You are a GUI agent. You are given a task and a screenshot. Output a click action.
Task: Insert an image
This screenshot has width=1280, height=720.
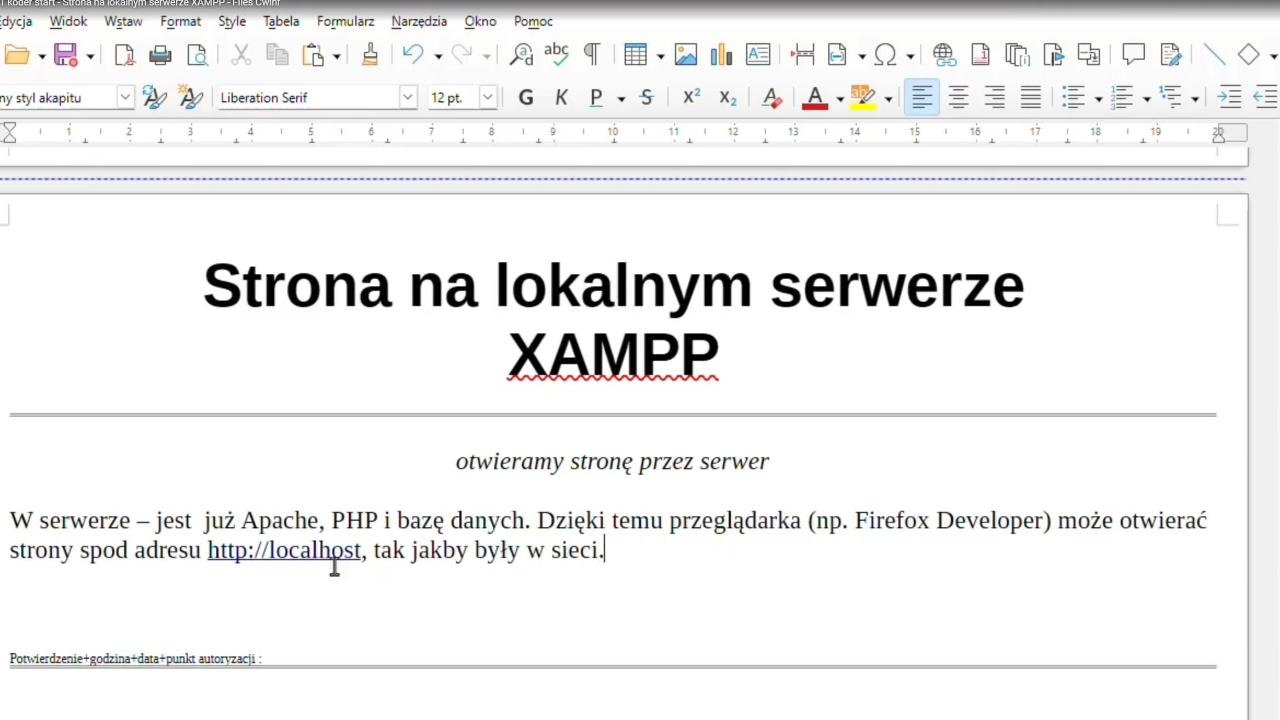[685, 55]
